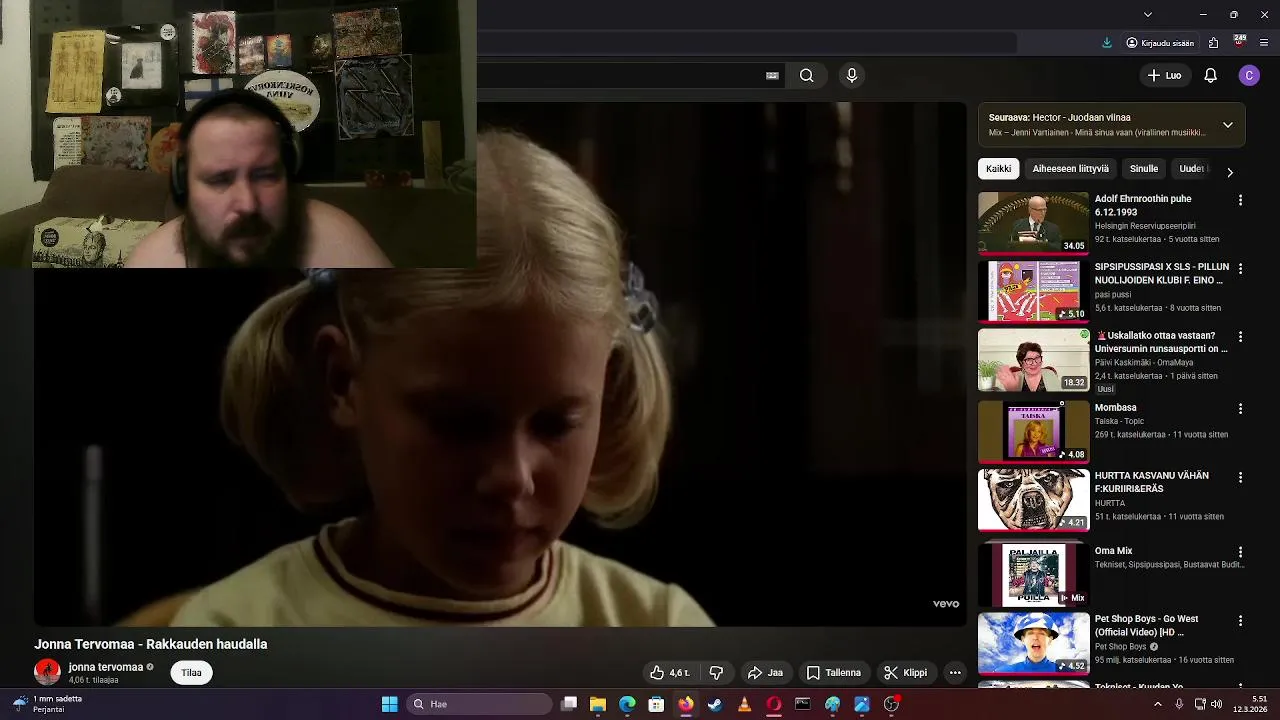
Task: Show more filter chips with the right arrow
Action: coord(1230,172)
